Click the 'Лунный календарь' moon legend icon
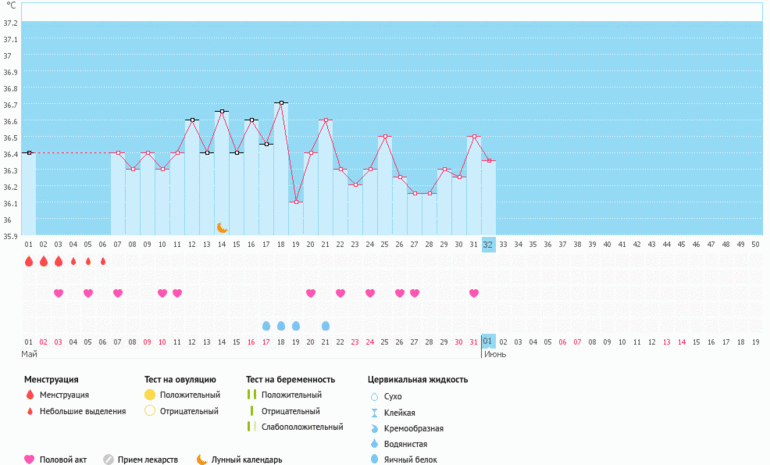The width and height of the screenshot is (770, 465). click(x=201, y=460)
